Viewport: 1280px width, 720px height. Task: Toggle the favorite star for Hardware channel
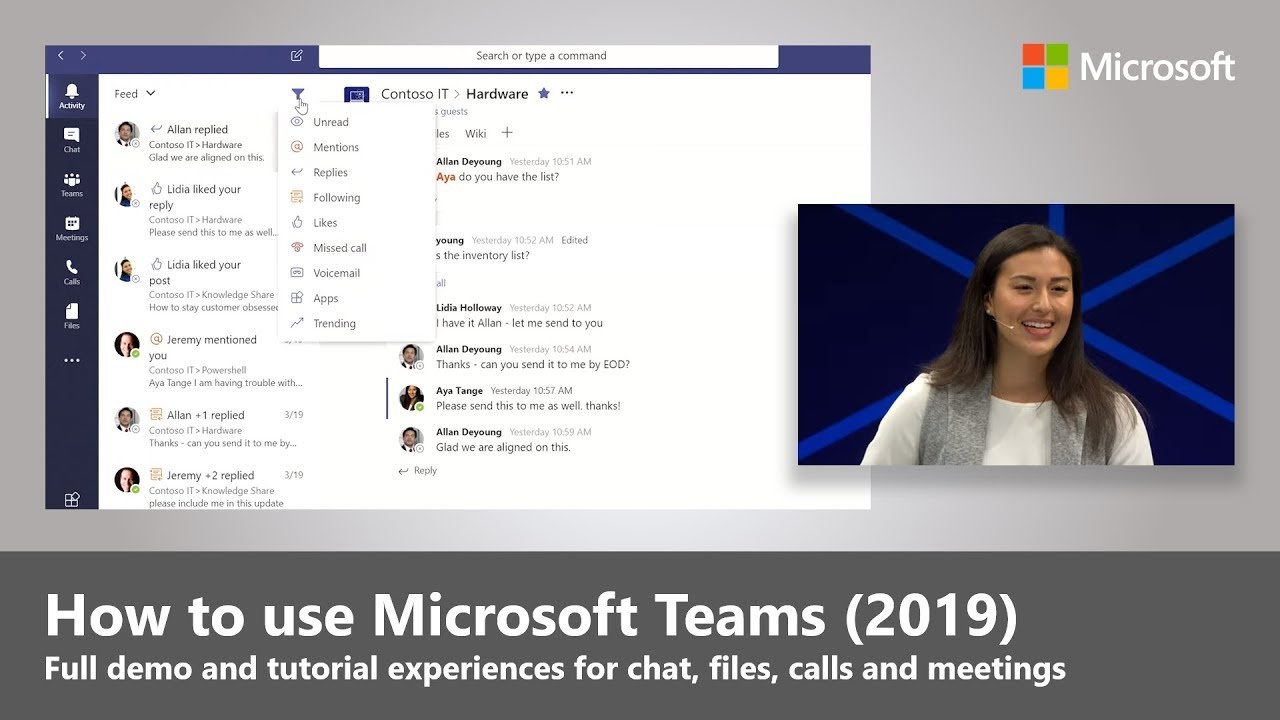pyautogui.click(x=544, y=93)
